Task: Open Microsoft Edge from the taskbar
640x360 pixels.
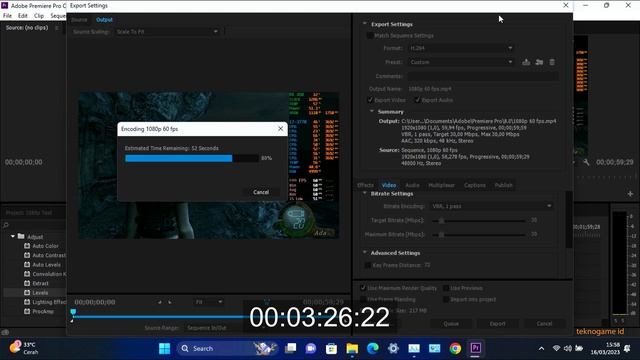Action: click(x=373, y=348)
